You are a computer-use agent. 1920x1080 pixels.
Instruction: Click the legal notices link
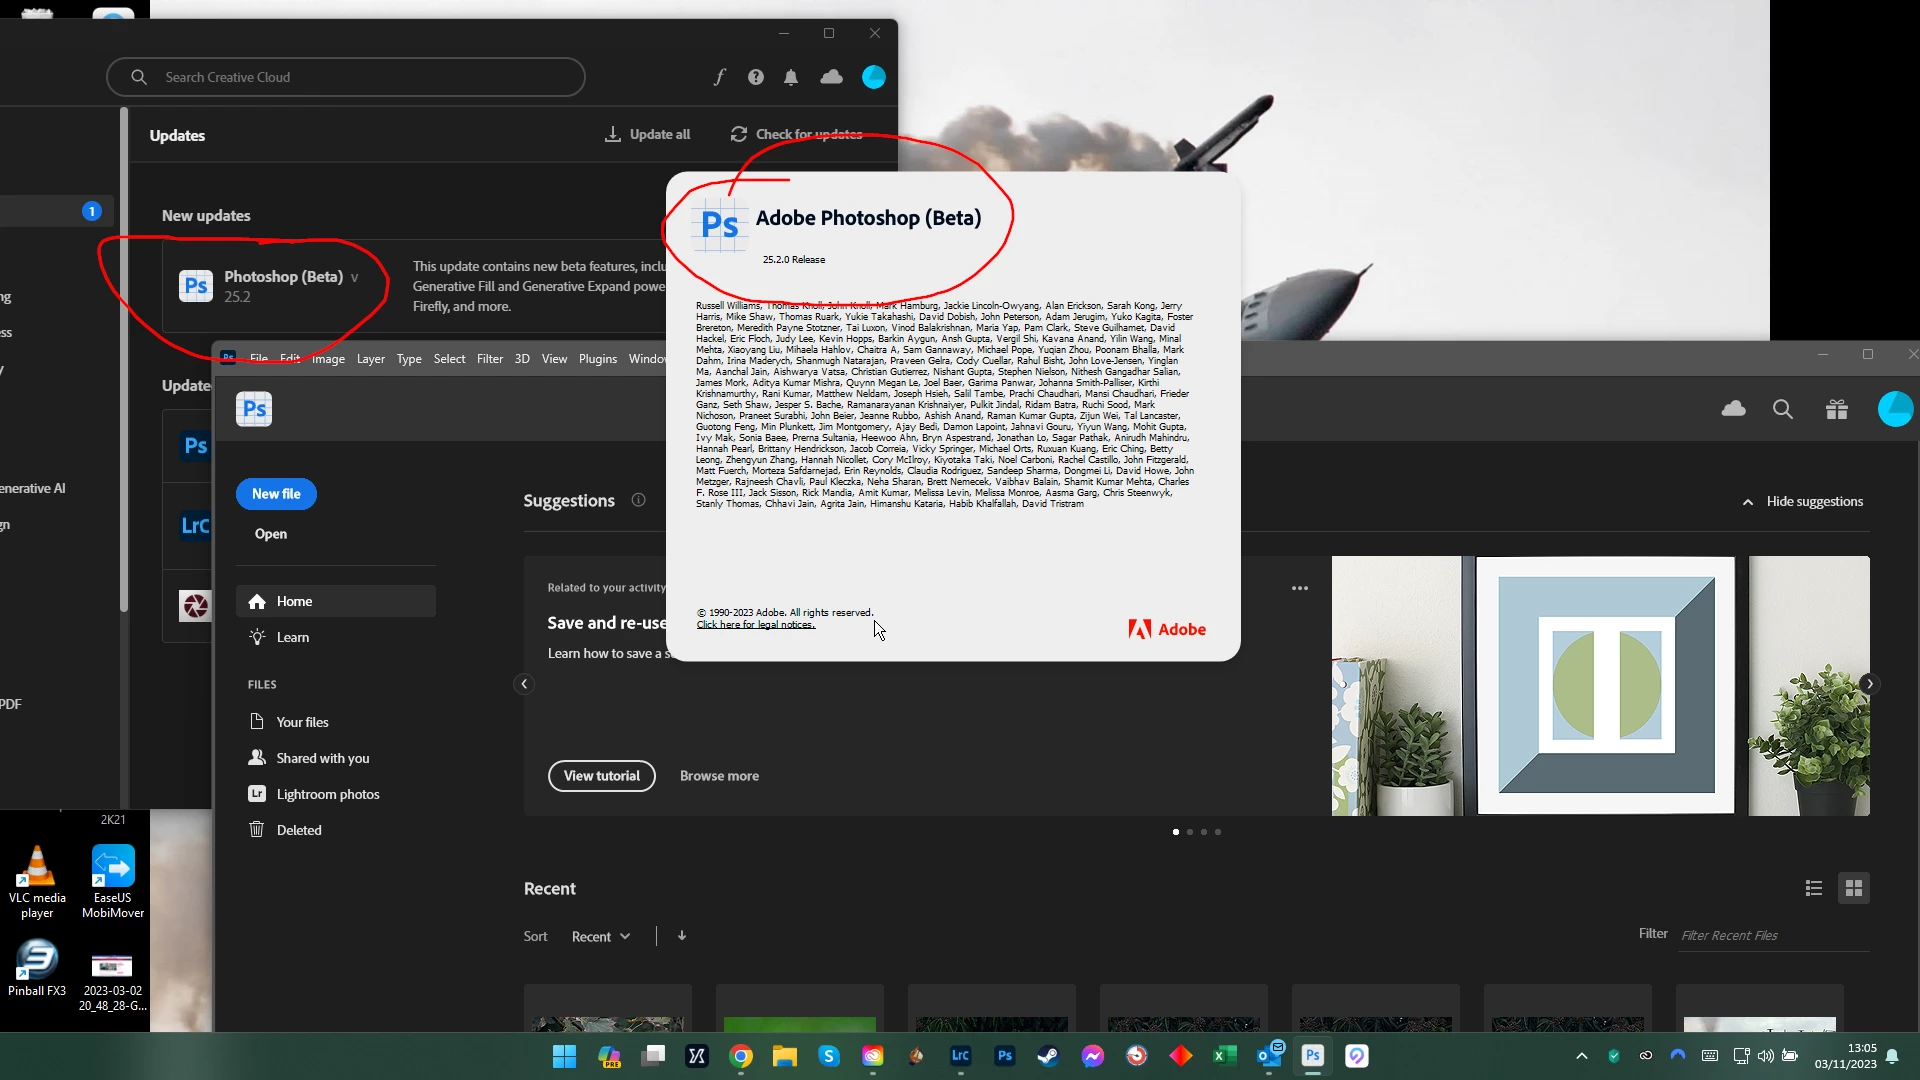pyautogui.click(x=755, y=625)
